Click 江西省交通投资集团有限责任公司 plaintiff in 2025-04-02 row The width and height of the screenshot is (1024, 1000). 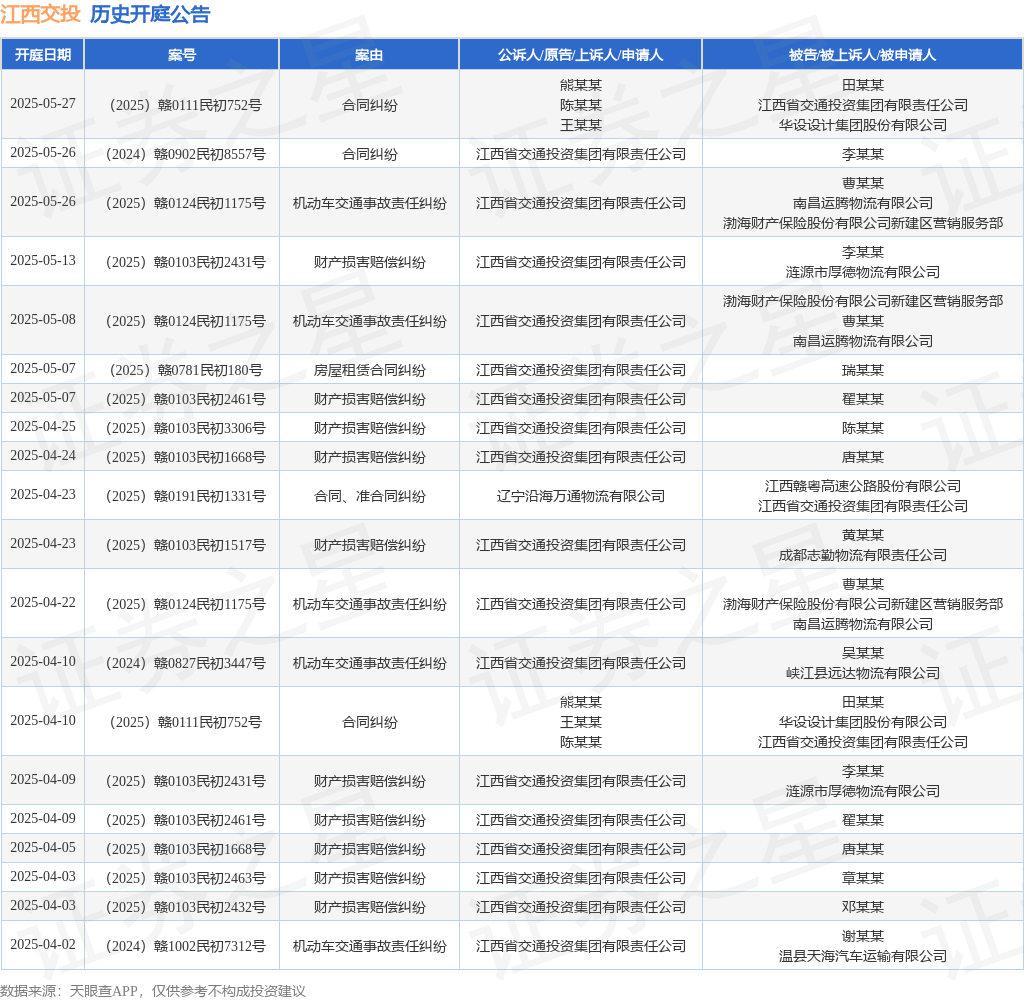coord(581,946)
